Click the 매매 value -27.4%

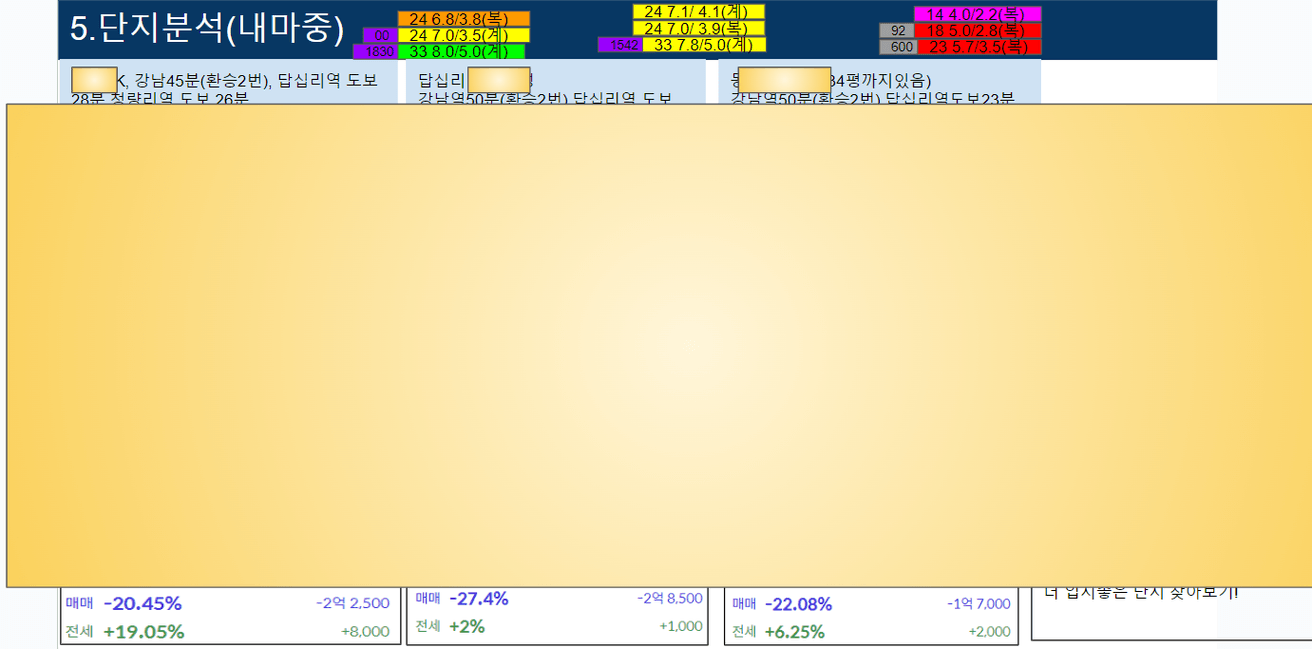pos(478,598)
